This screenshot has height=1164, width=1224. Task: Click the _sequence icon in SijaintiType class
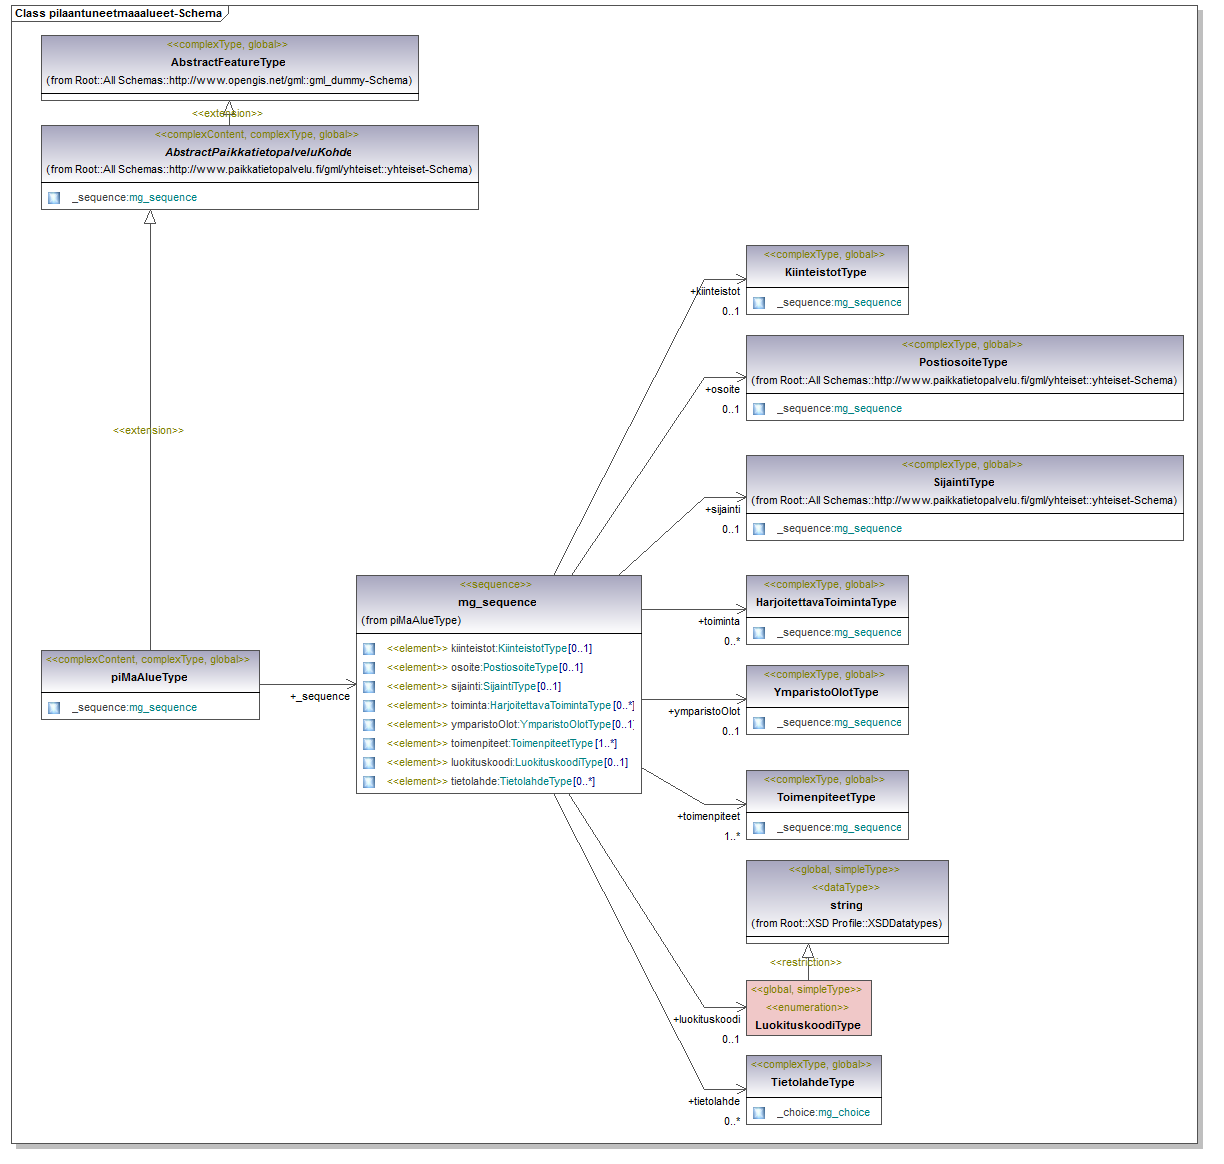(759, 529)
